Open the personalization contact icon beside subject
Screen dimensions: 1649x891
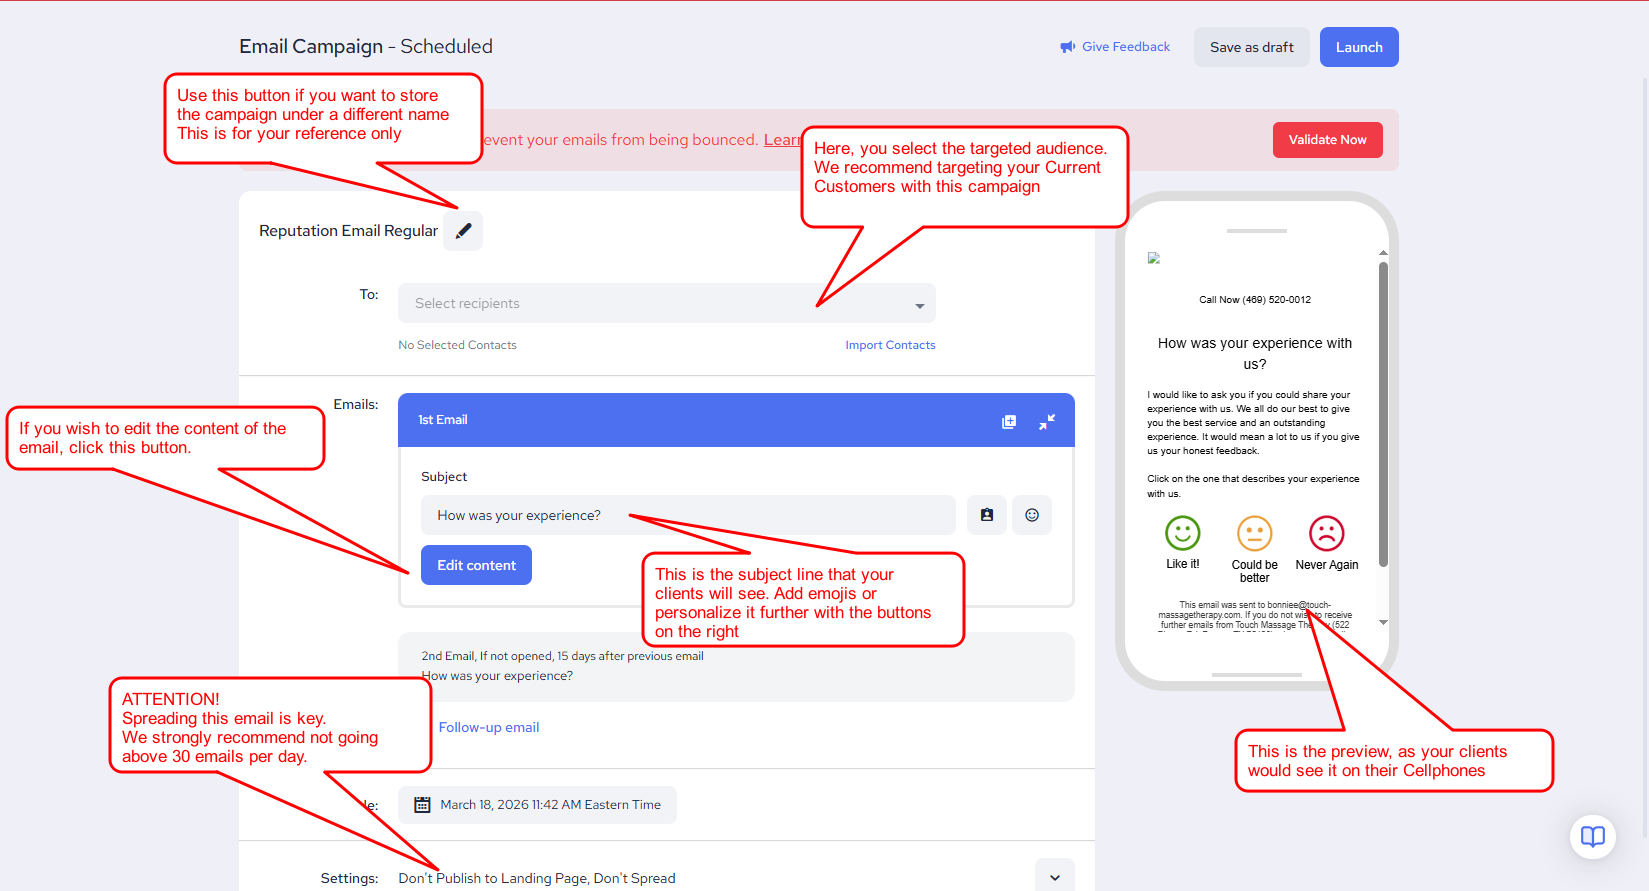[x=987, y=515]
